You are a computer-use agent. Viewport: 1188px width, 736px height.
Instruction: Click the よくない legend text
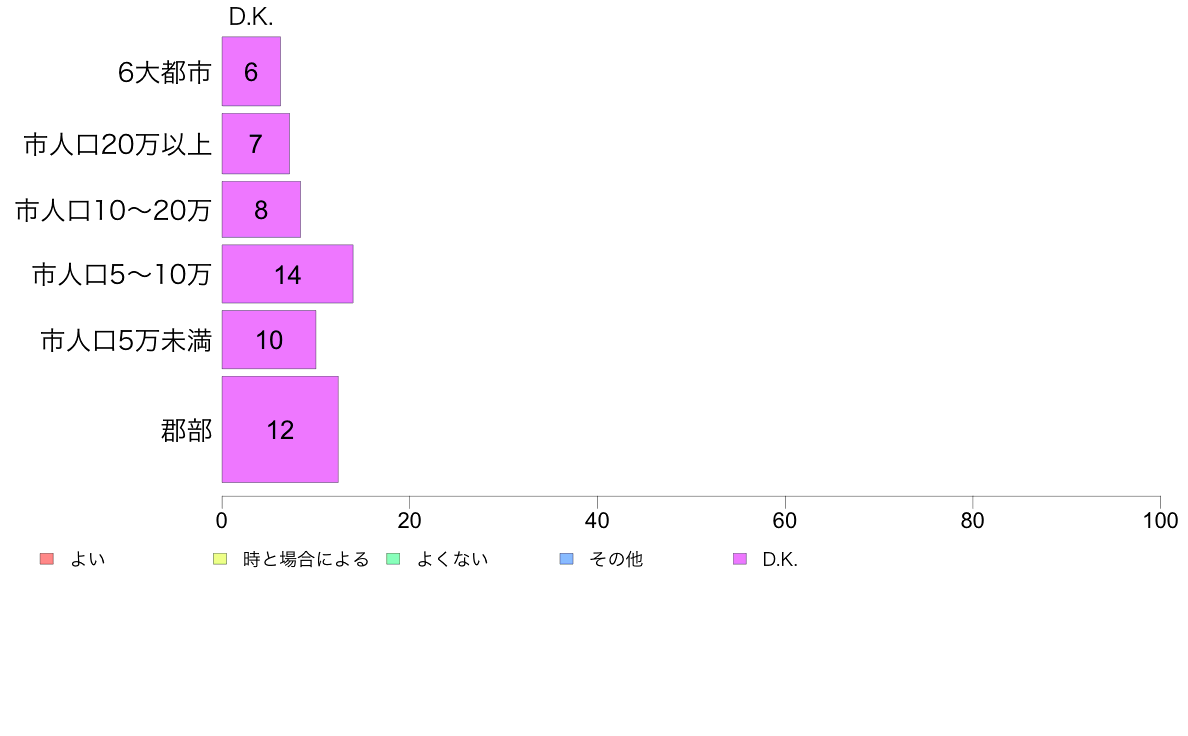click(x=452, y=559)
